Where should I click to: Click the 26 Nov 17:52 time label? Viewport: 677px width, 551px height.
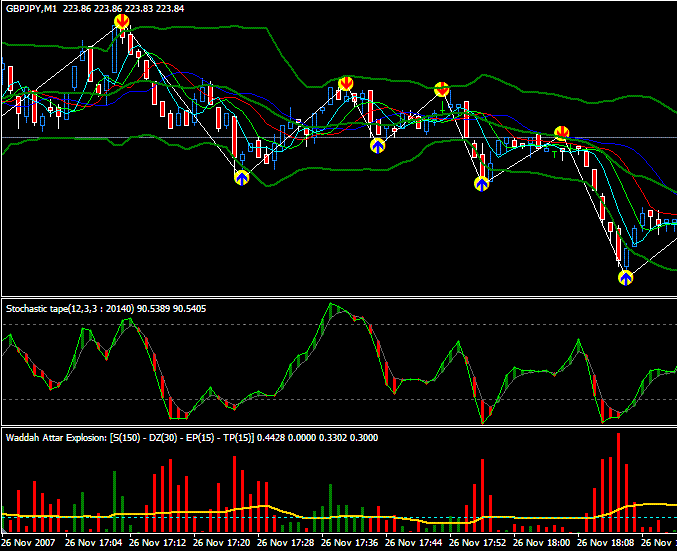(478, 542)
